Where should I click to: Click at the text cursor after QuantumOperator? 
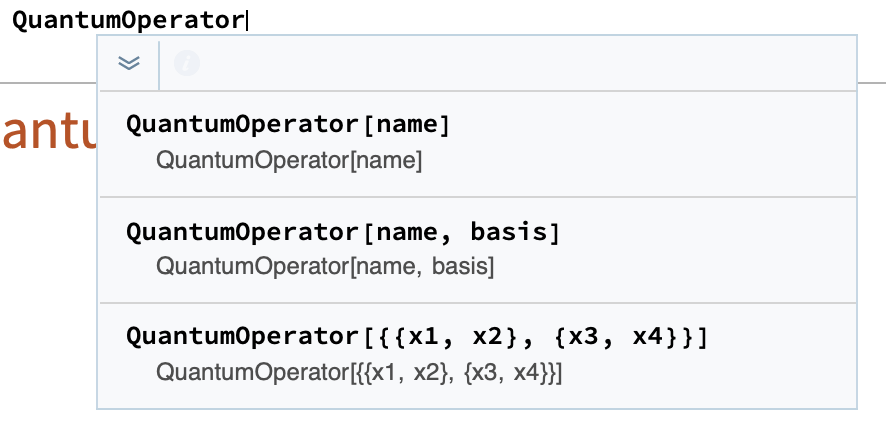(246, 21)
